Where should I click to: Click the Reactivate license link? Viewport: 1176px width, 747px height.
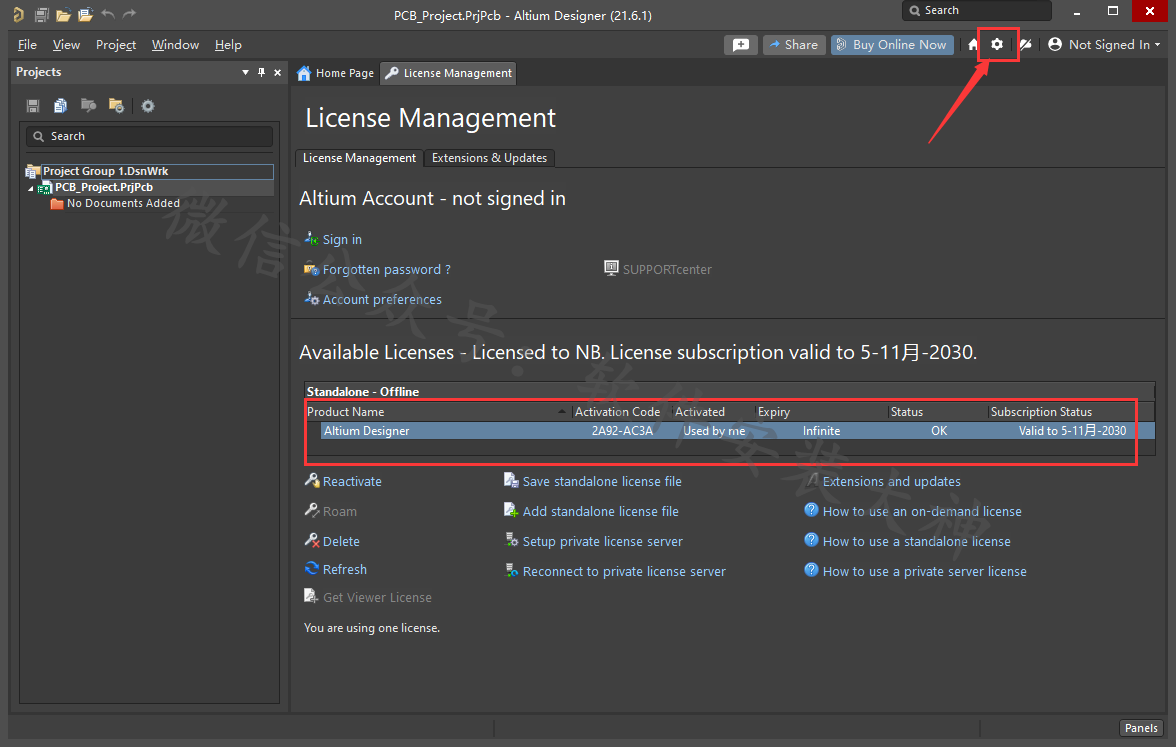[352, 482]
